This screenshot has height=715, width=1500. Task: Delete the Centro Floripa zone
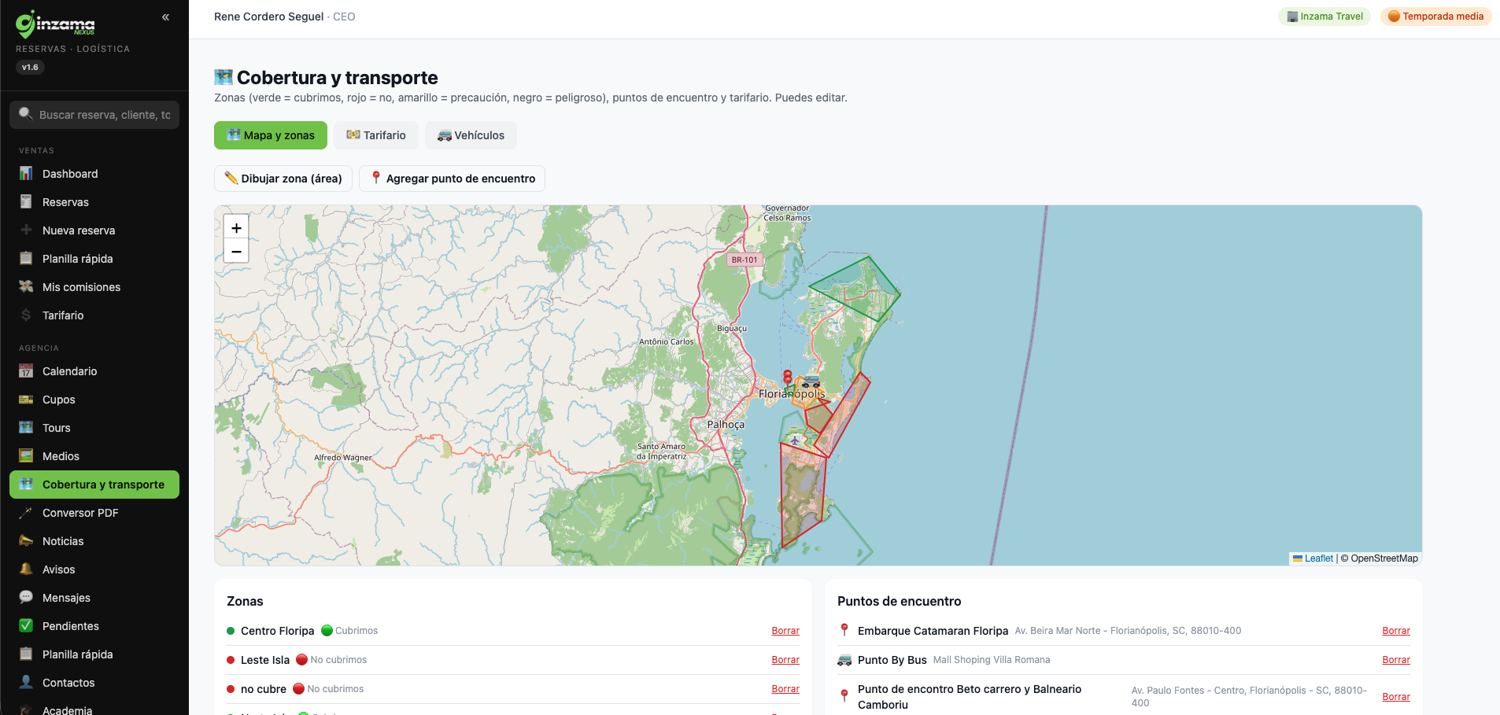click(785, 631)
